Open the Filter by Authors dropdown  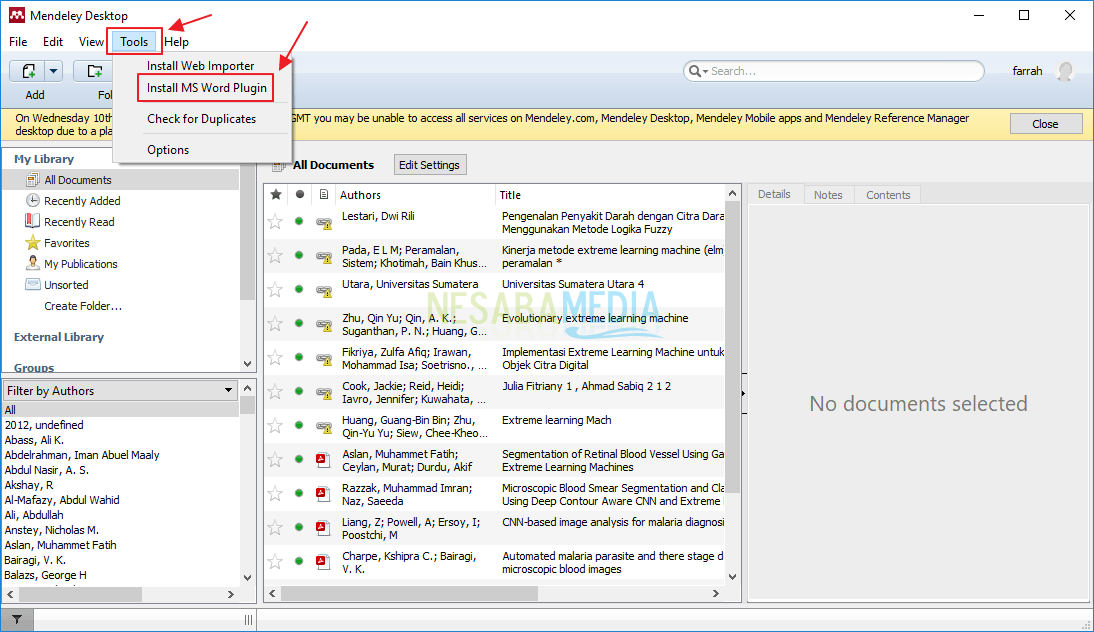point(120,391)
